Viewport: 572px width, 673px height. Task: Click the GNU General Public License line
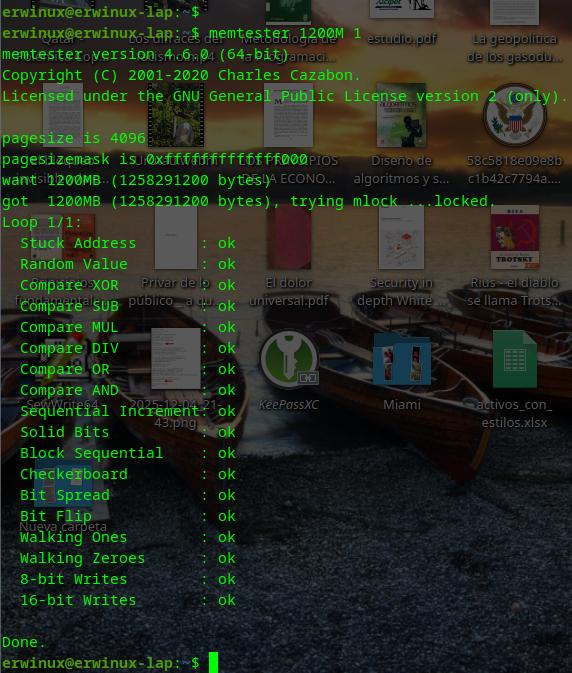285,96
